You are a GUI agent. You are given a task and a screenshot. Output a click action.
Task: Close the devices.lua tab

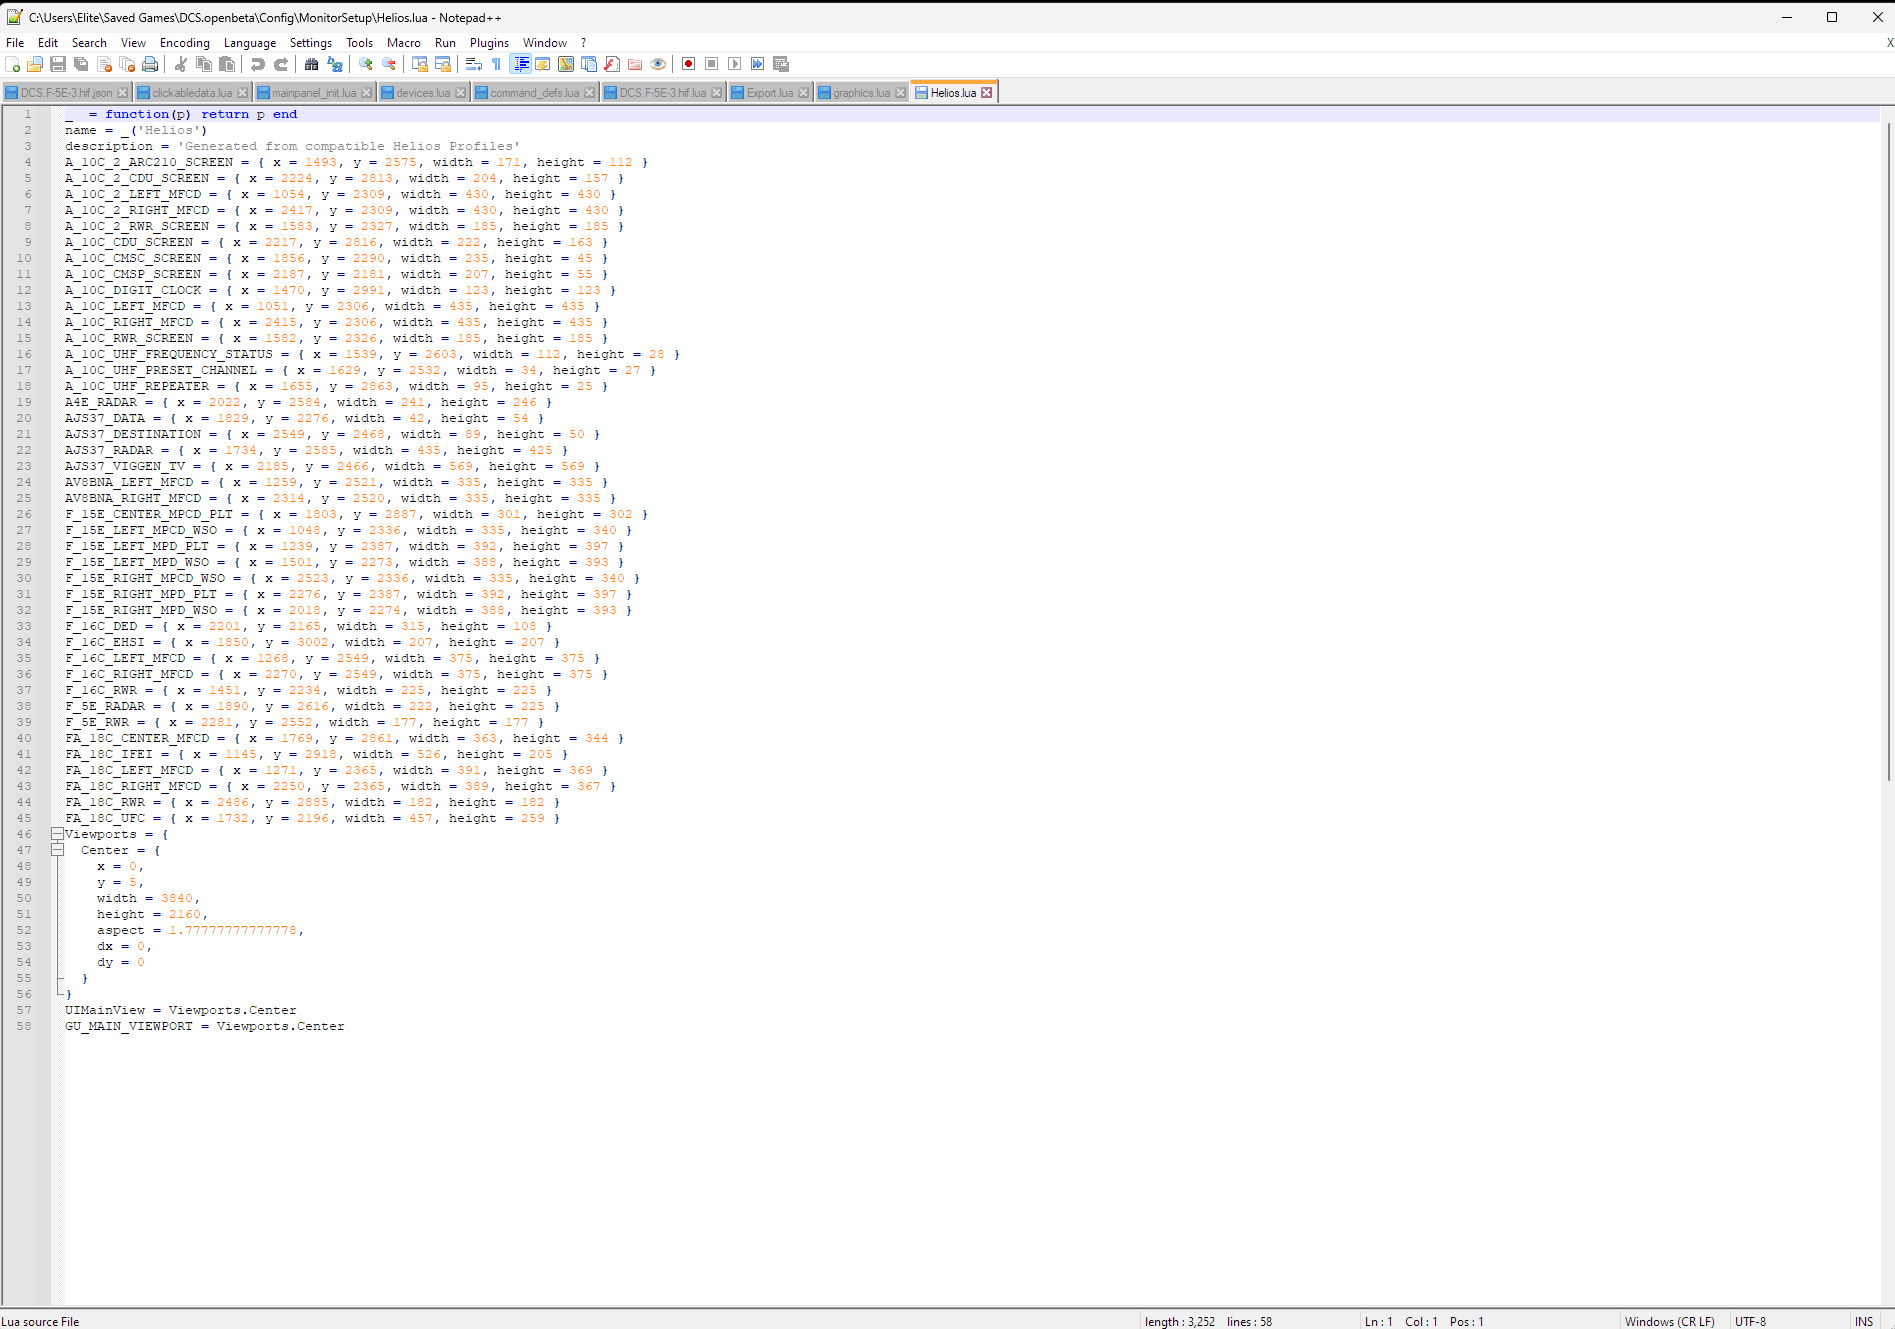point(460,93)
